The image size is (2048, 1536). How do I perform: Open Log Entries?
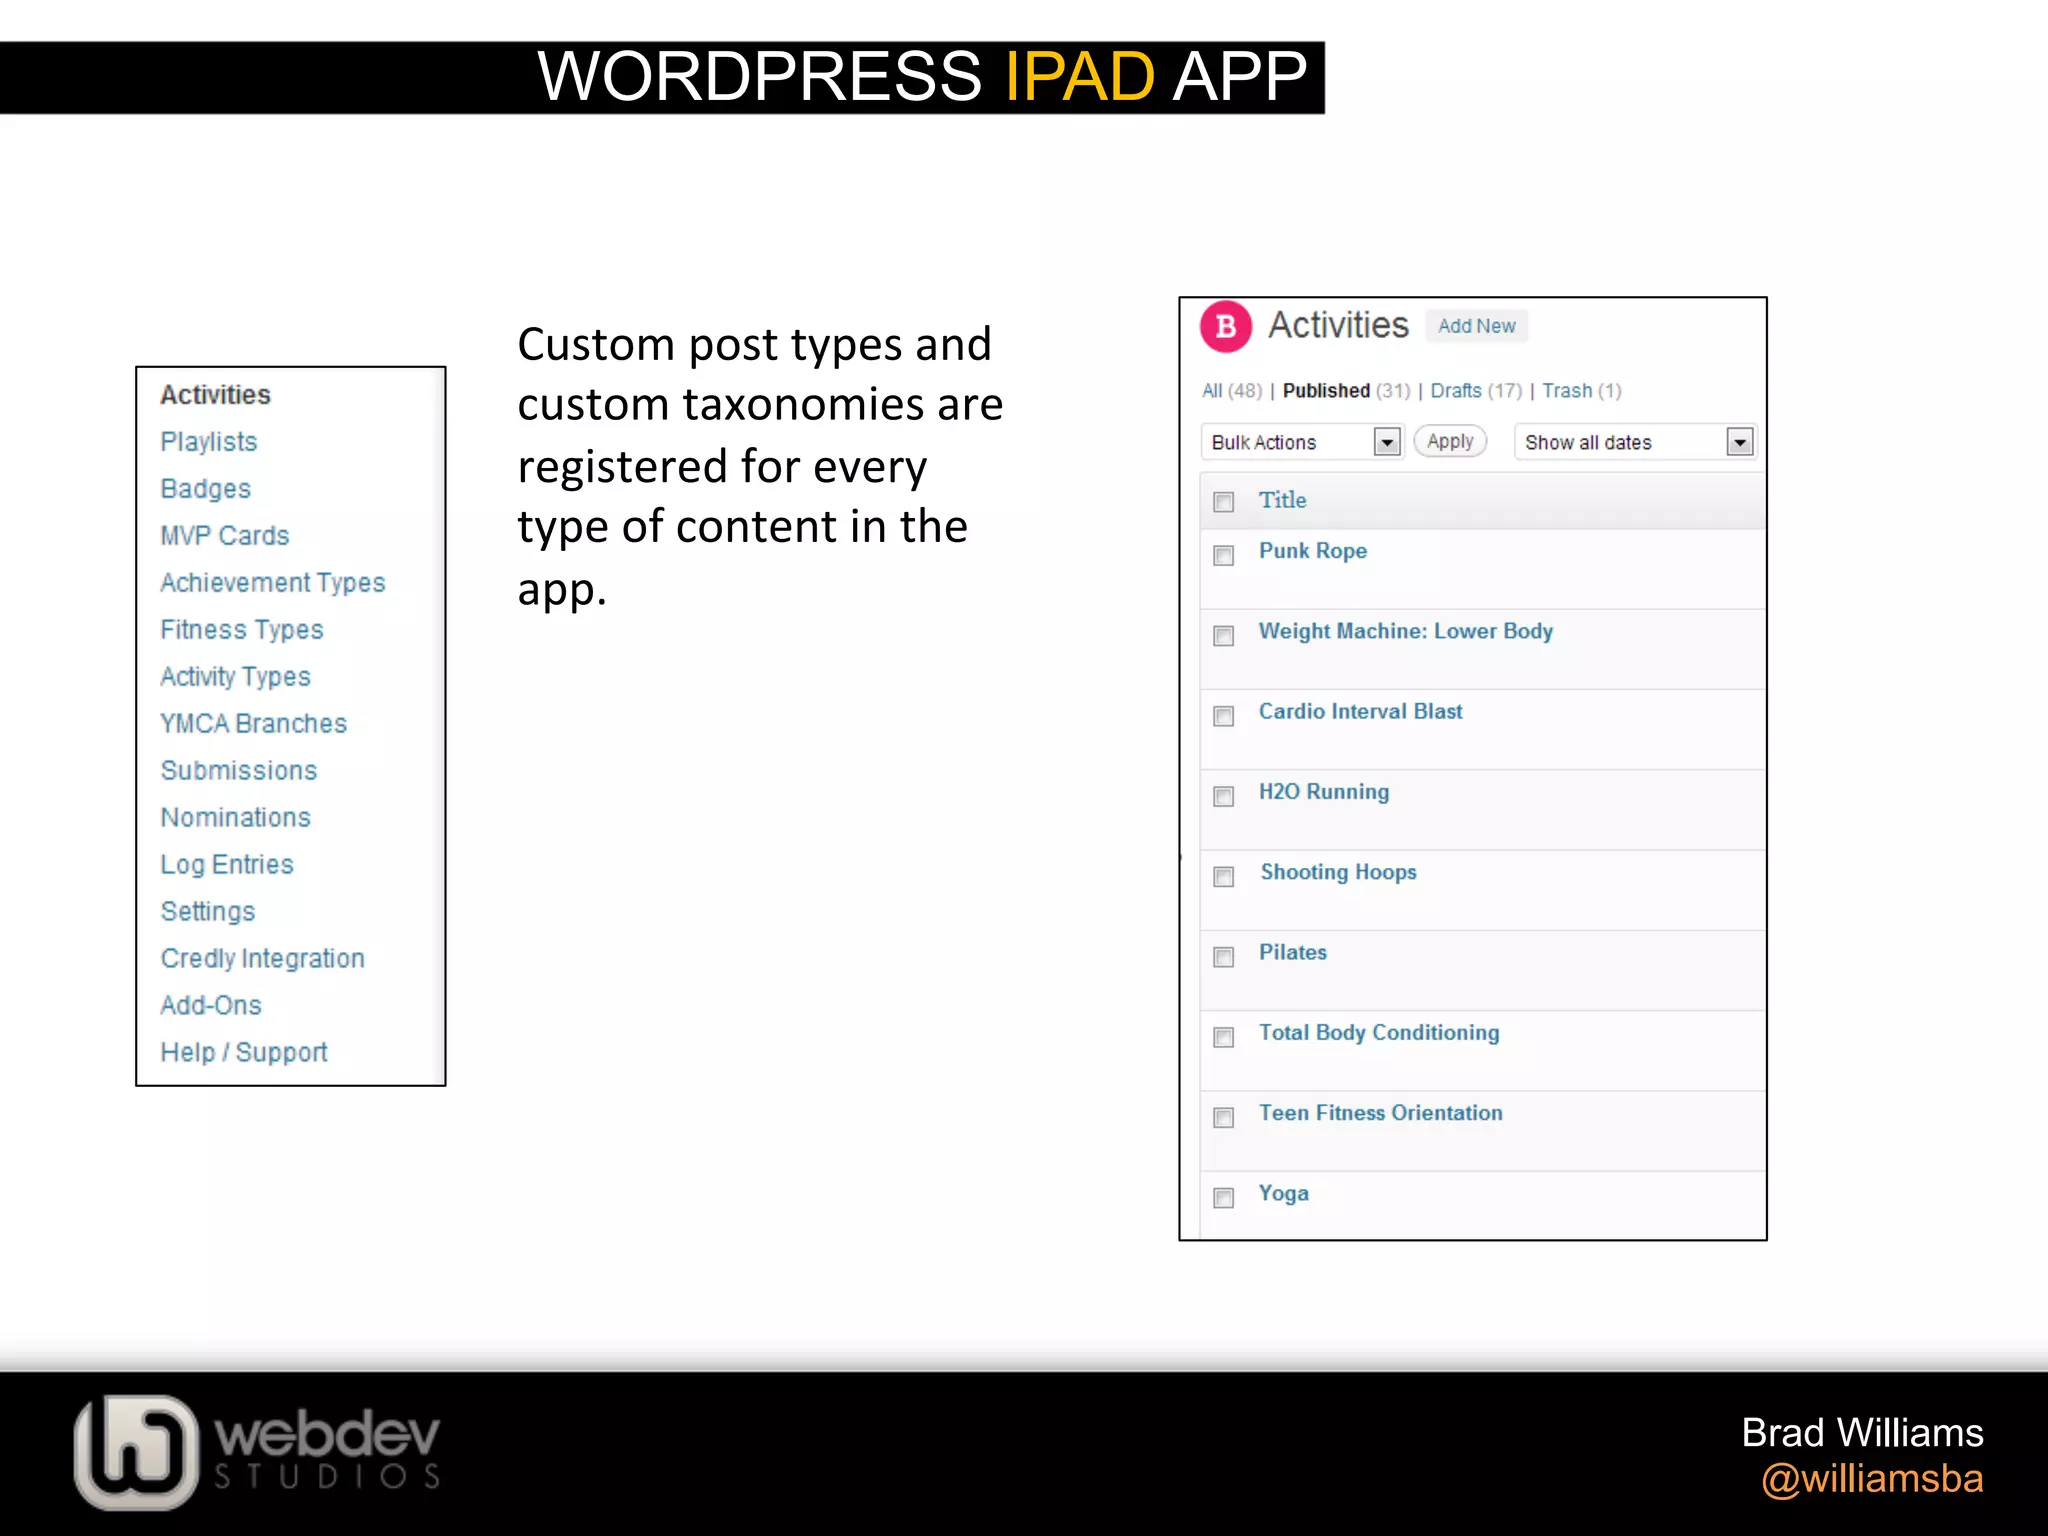(x=227, y=865)
